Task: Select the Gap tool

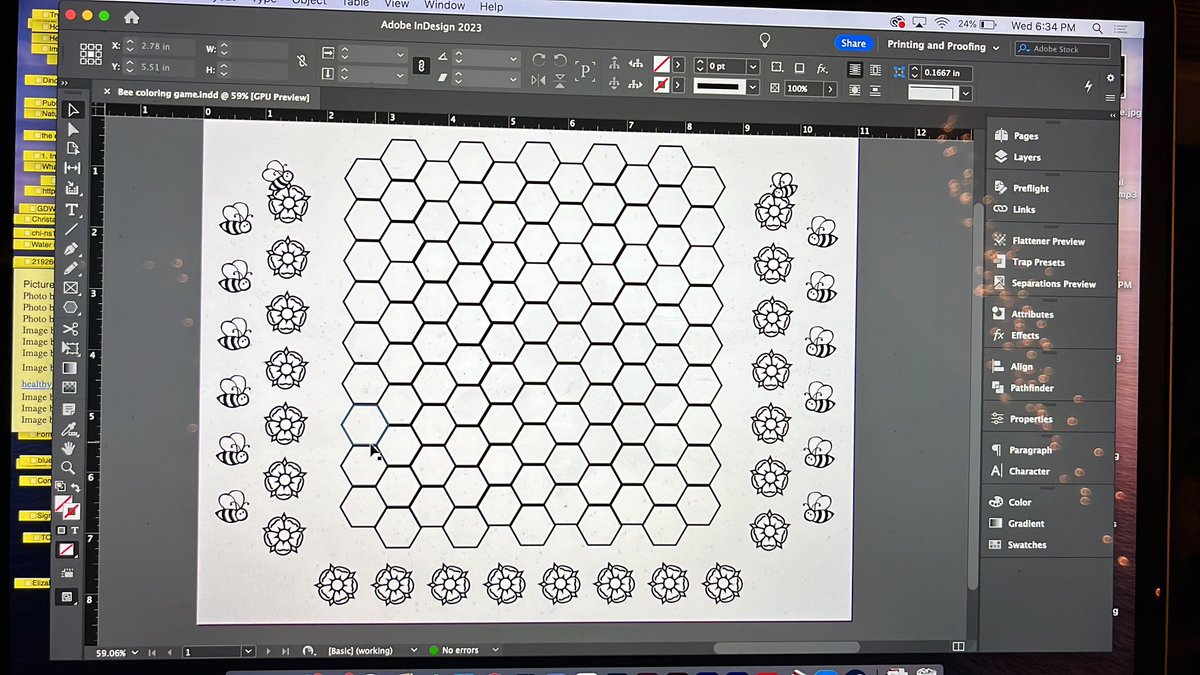Action: [72, 168]
